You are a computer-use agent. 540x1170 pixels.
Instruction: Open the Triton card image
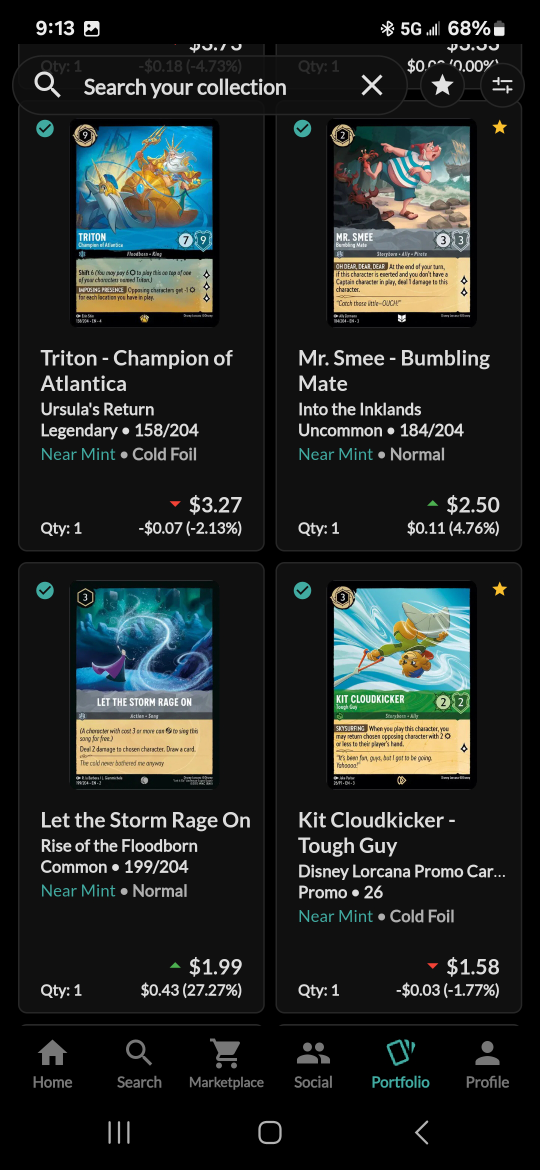pos(145,223)
